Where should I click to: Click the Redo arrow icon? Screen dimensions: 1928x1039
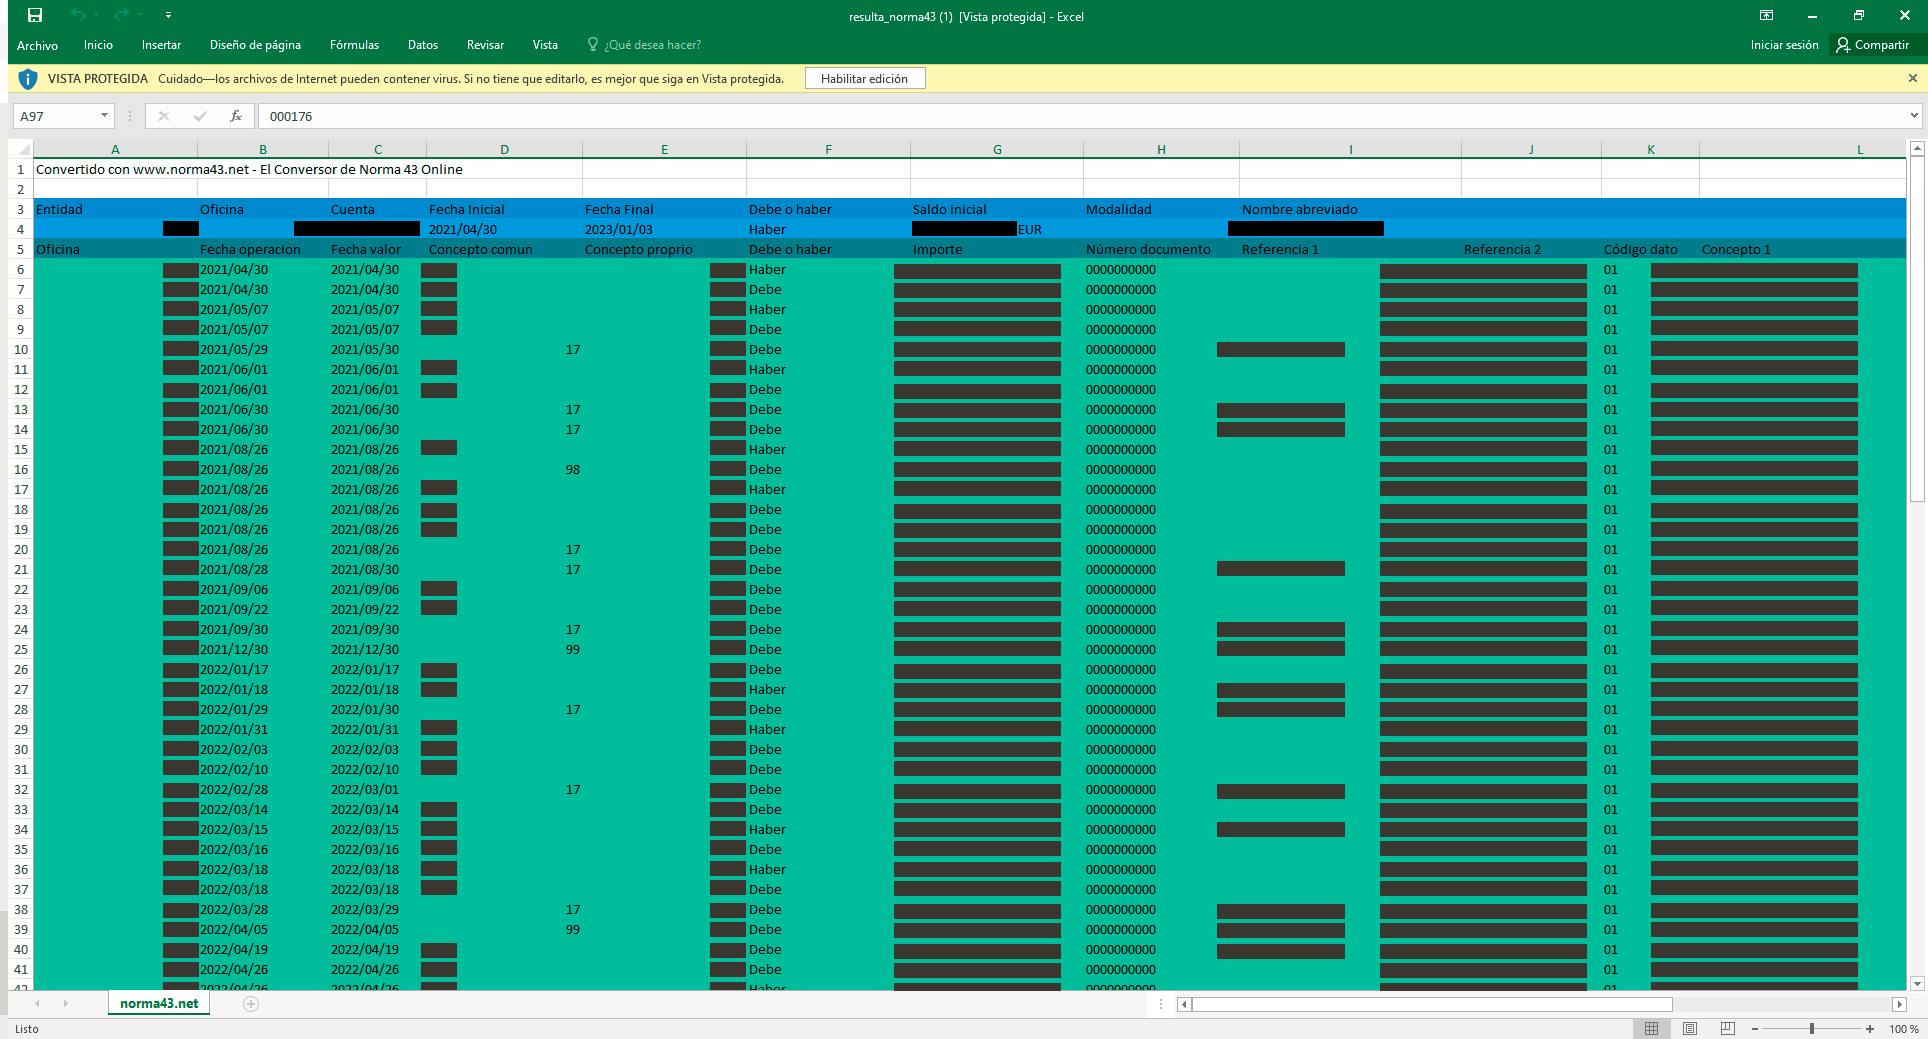(121, 15)
